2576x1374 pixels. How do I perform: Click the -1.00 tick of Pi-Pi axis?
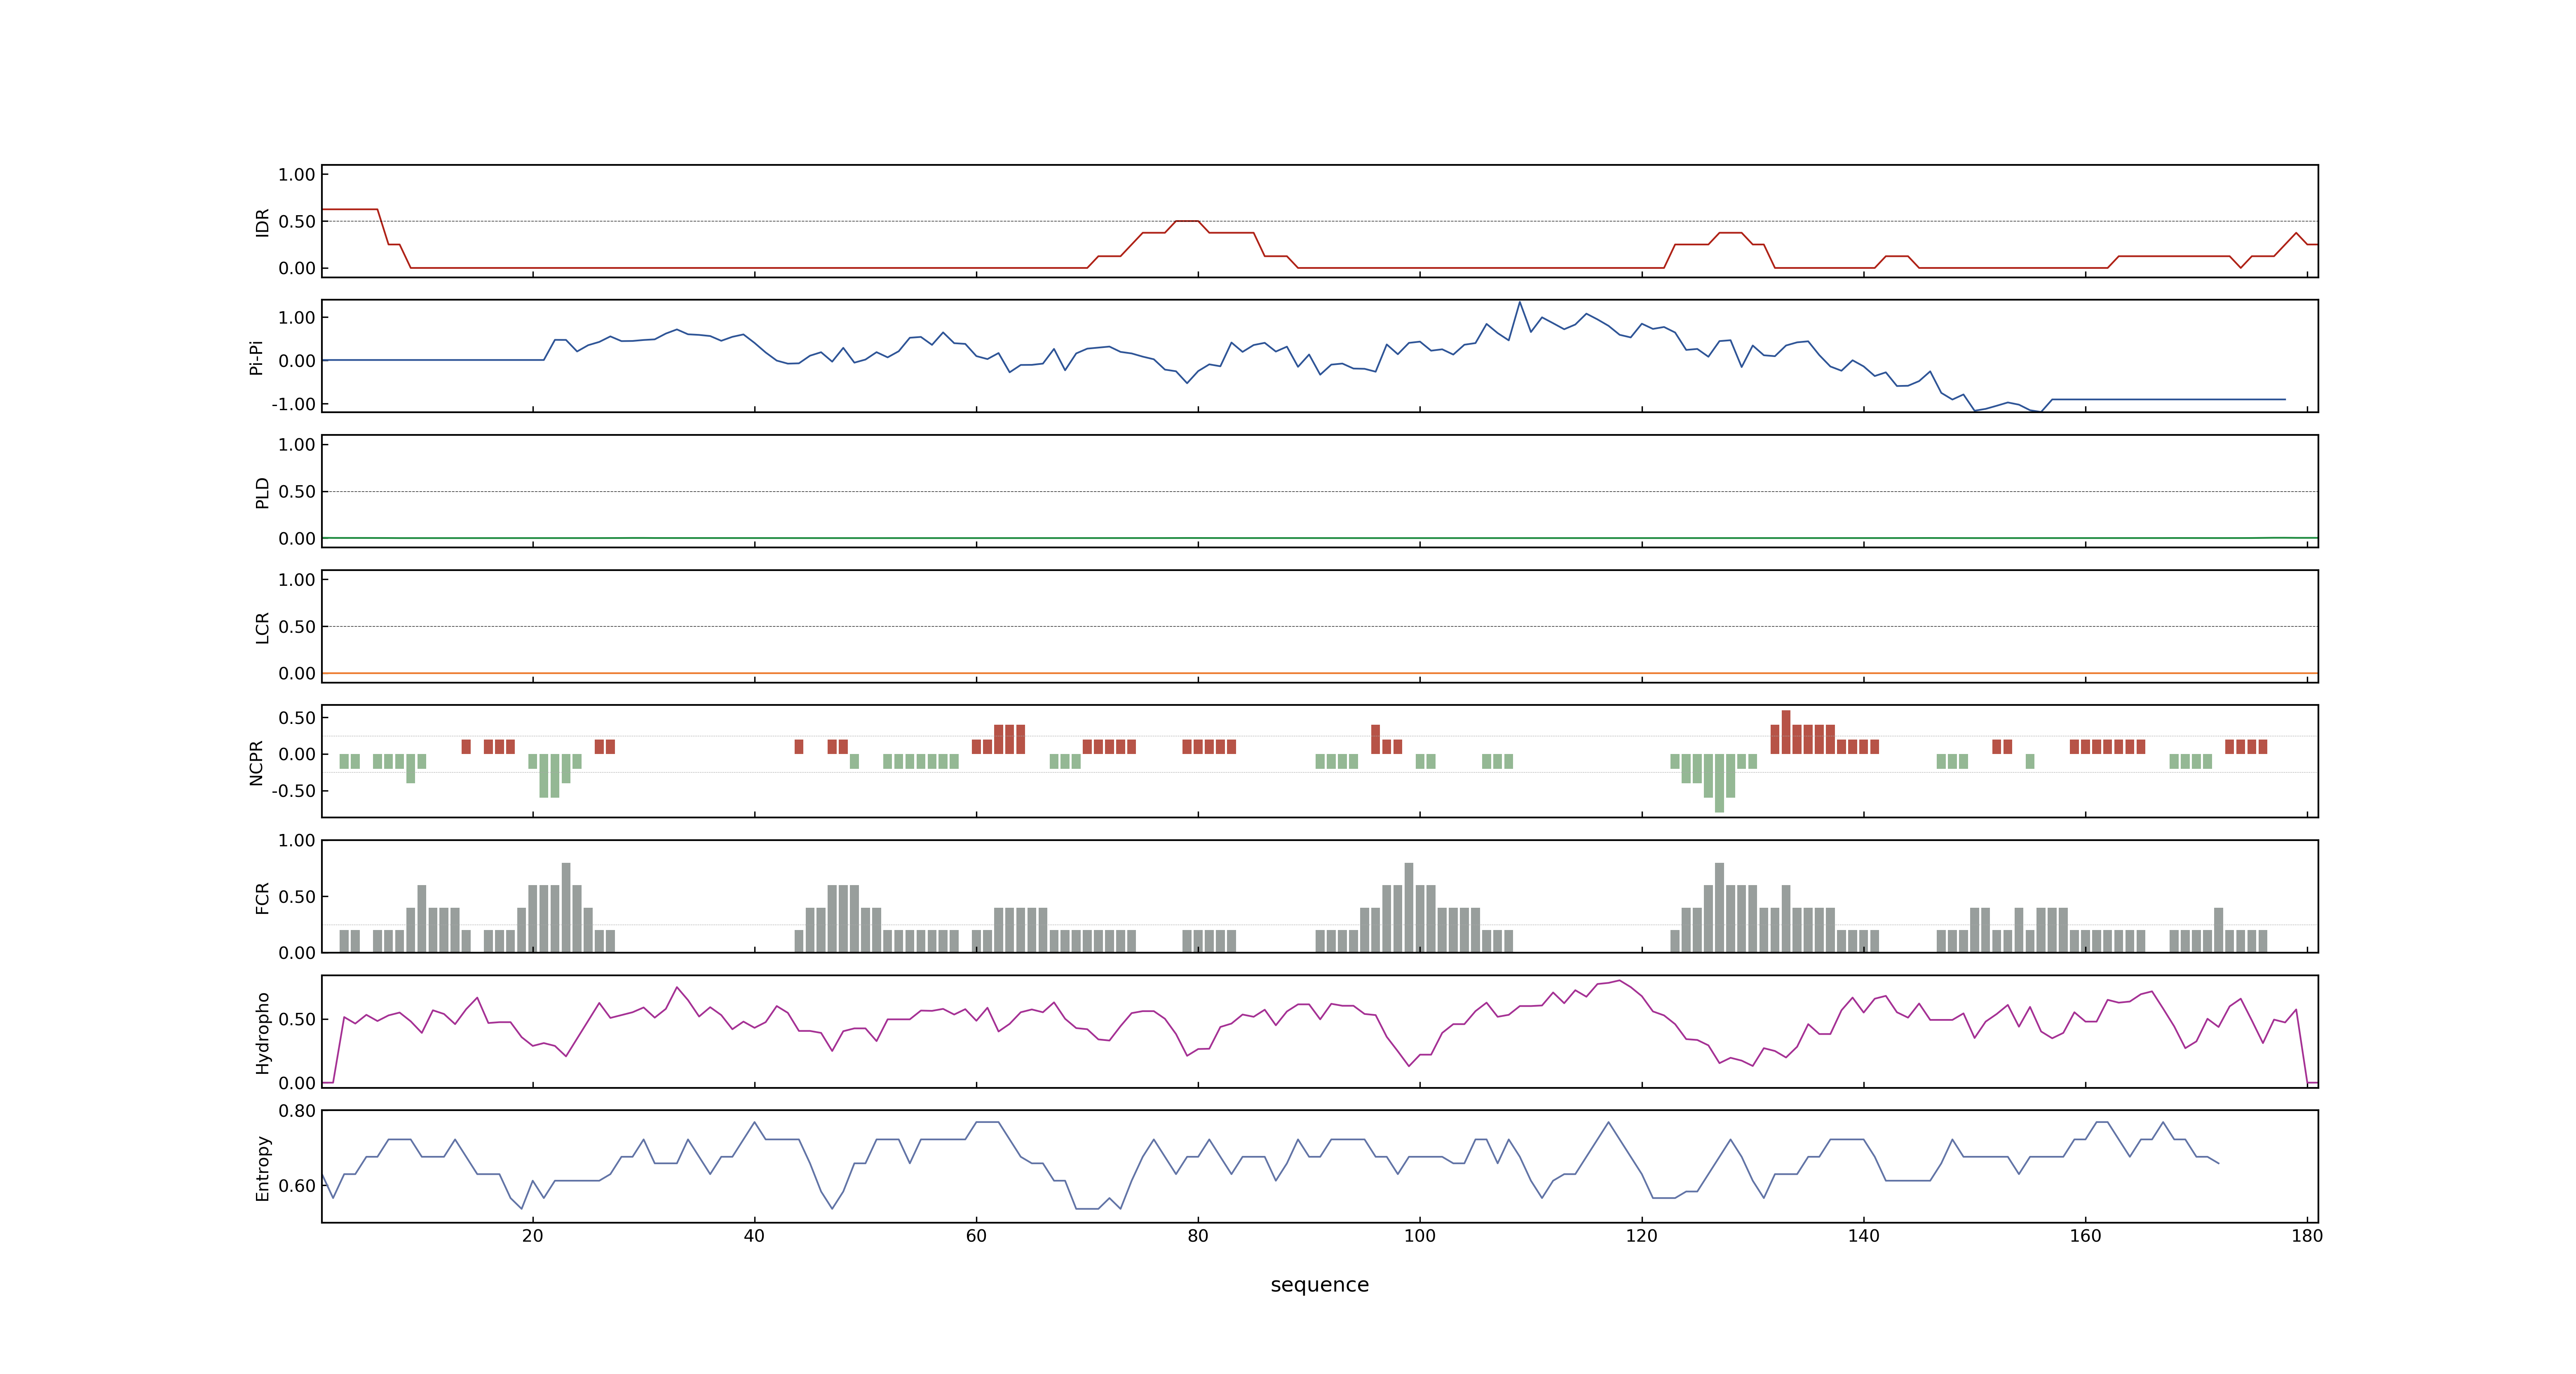click(293, 404)
